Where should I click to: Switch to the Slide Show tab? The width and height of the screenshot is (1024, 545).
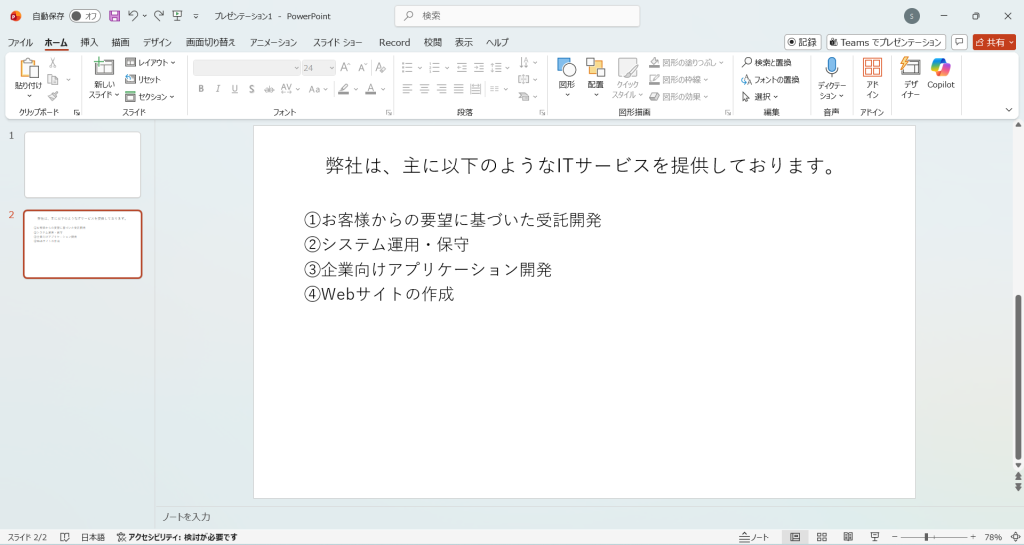pos(337,43)
